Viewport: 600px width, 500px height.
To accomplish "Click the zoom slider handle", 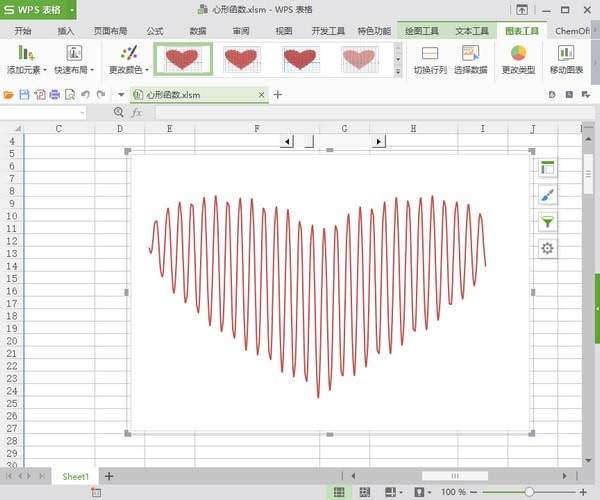I will coord(529,492).
